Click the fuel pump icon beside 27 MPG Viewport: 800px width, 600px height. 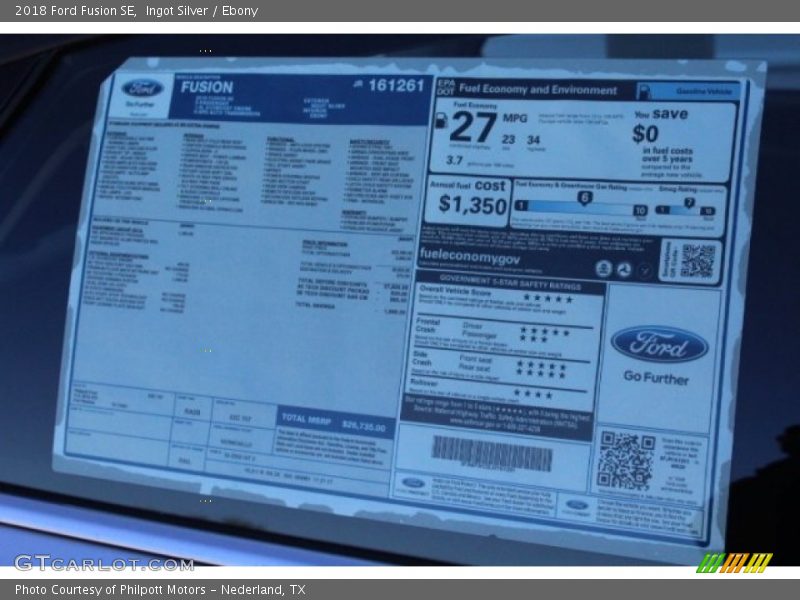click(440, 120)
